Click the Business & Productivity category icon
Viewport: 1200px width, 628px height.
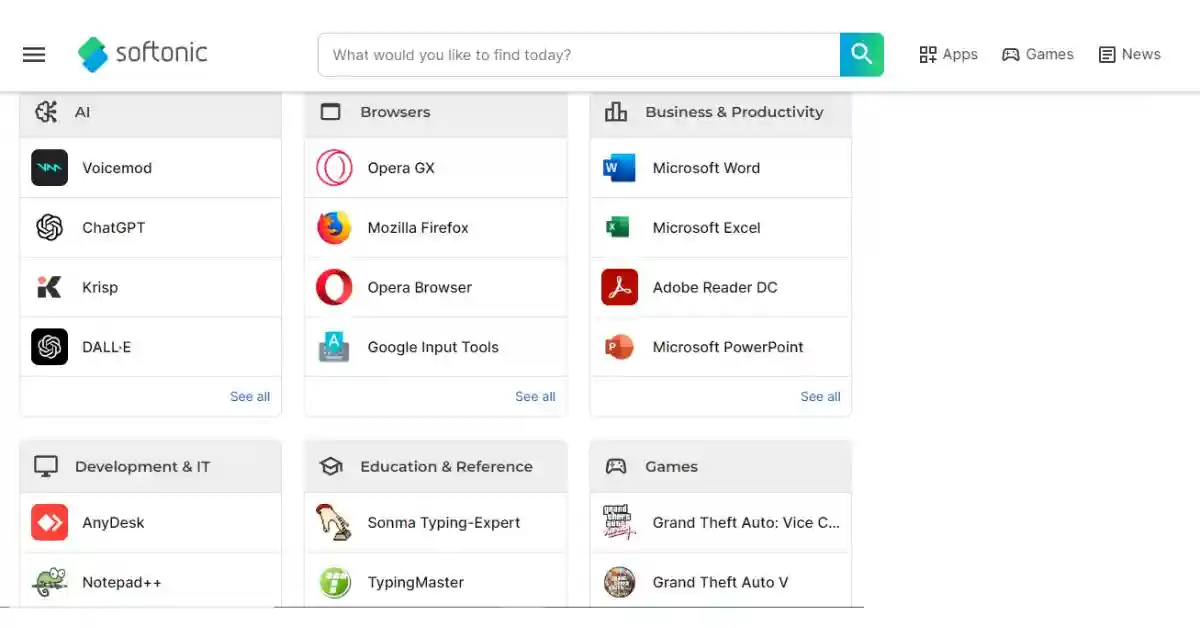tap(616, 112)
